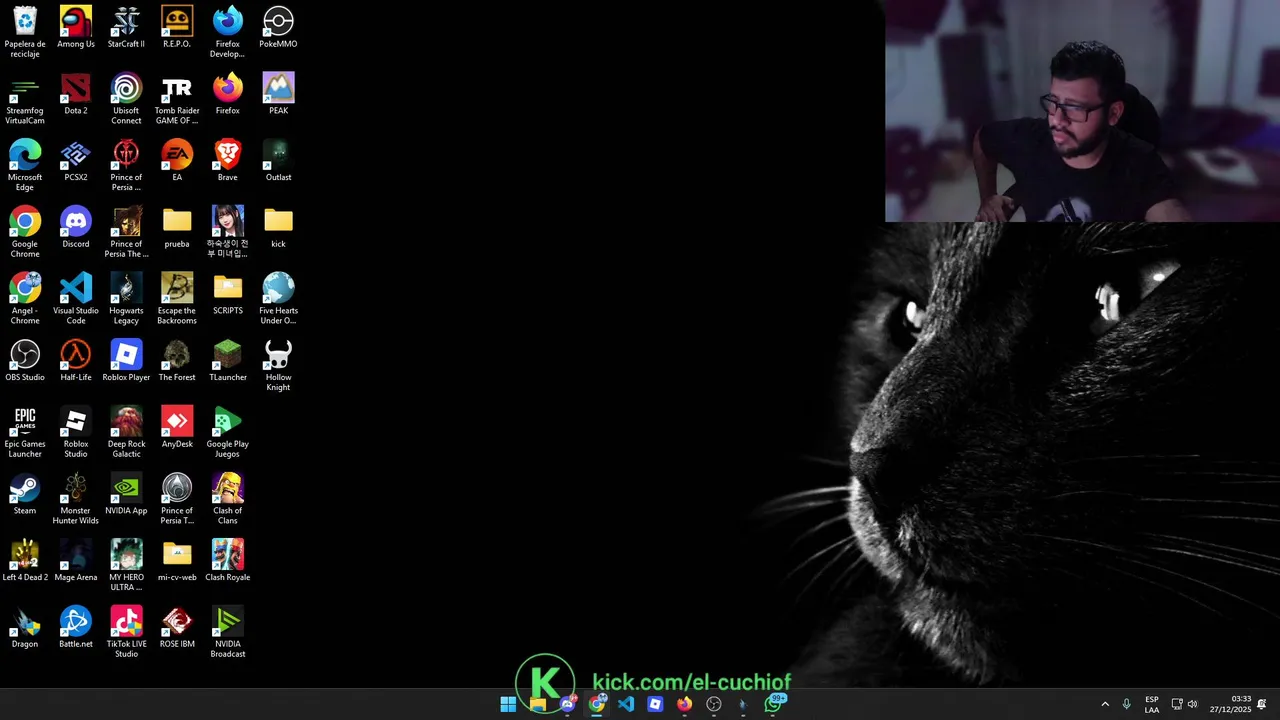Select the Ubisoft Connect shortcut
Viewport: 1280px width, 720px height.
126,99
